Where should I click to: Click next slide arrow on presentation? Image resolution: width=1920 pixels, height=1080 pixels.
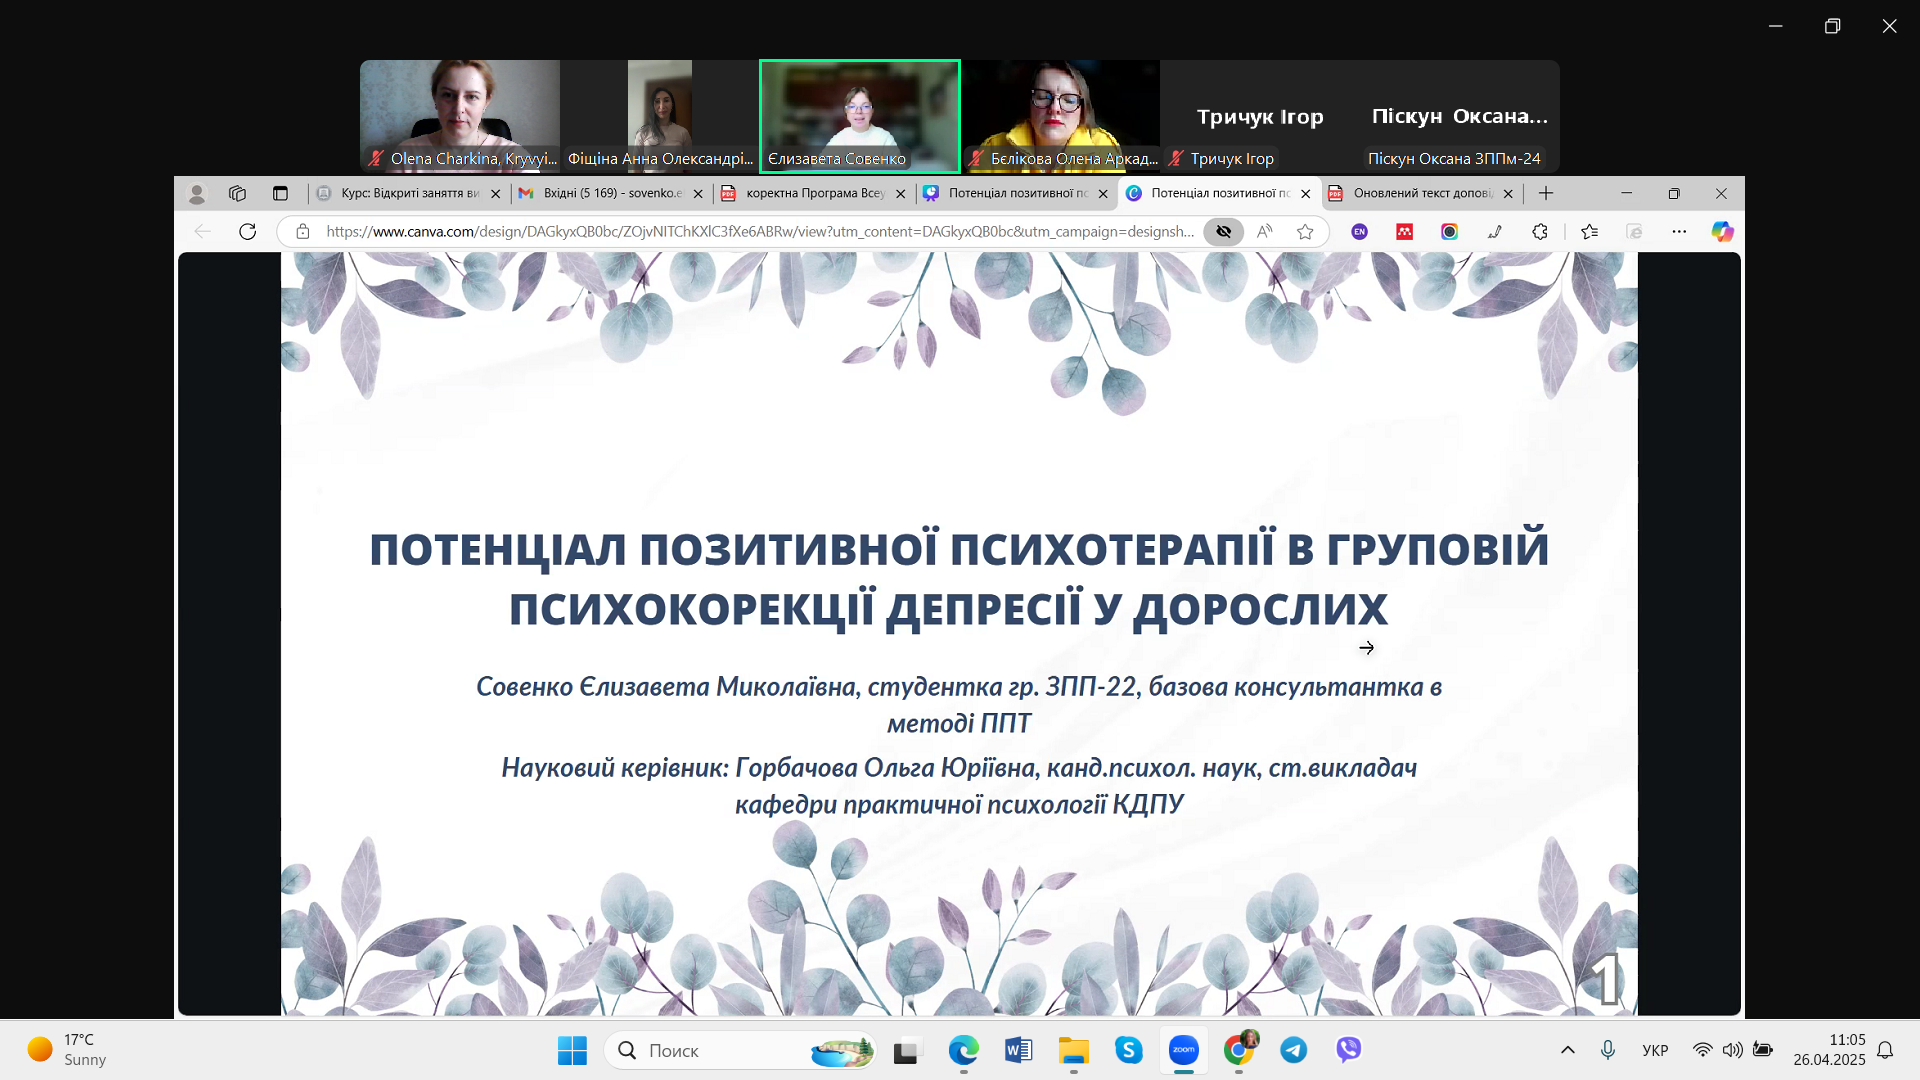pos(1366,648)
